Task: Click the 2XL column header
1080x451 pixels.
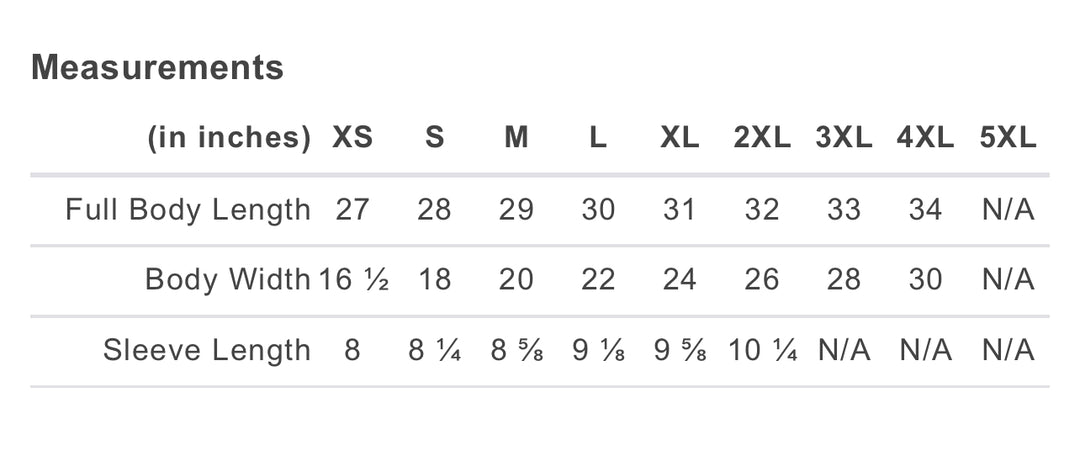Action: pos(762,138)
